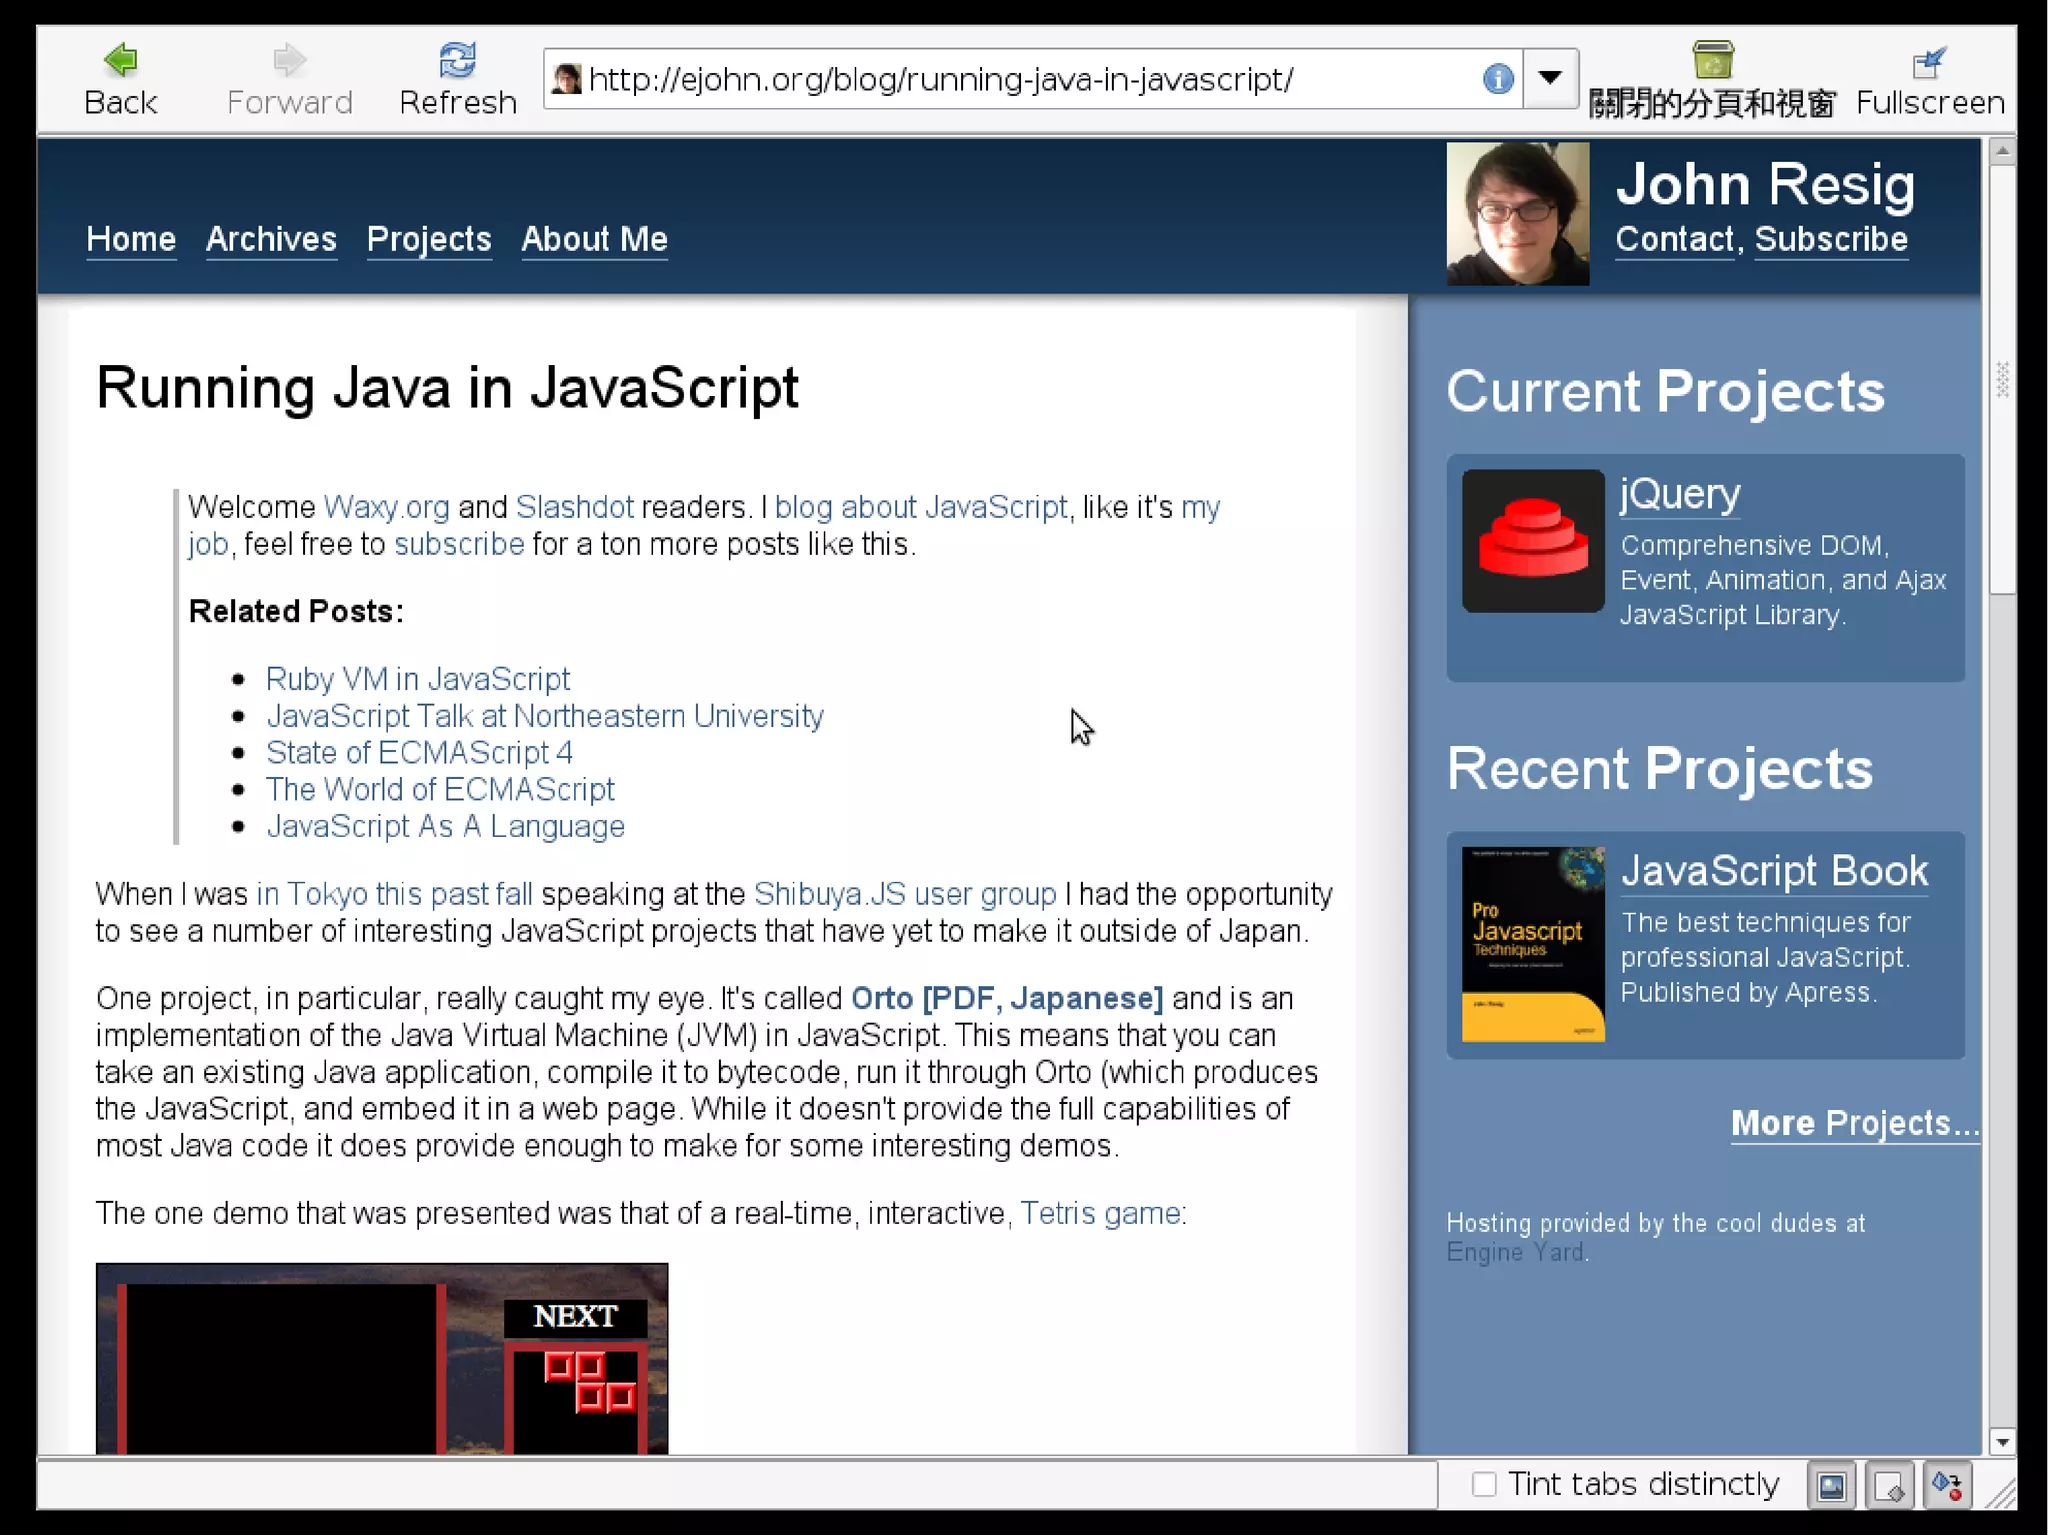
Task: Expand the address bar history dropdown
Action: [1550, 78]
